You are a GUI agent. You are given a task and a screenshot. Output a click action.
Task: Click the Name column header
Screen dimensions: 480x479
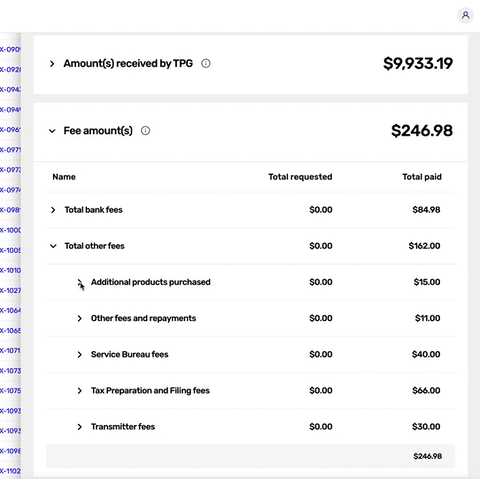pyautogui.click(x=64, y=177)
